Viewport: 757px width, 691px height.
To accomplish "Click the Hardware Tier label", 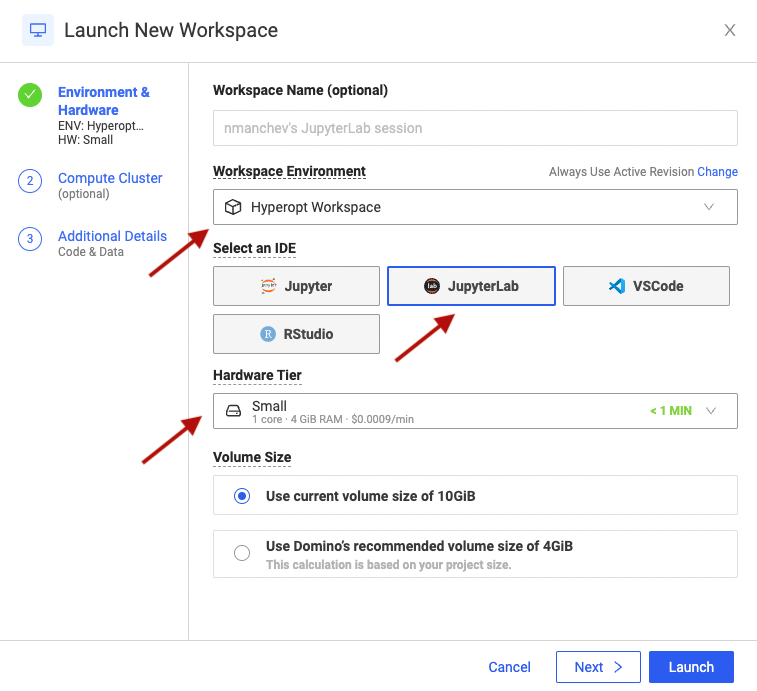I will [257, 375].
